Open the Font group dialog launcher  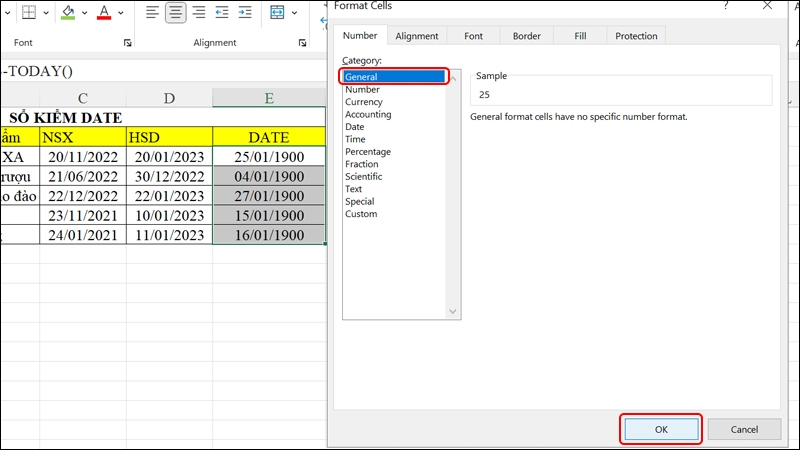(x=128, y=43)
